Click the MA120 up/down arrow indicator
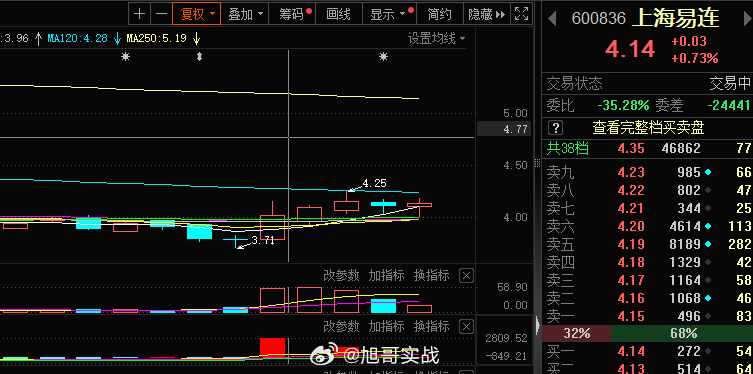 pos(117,38)
